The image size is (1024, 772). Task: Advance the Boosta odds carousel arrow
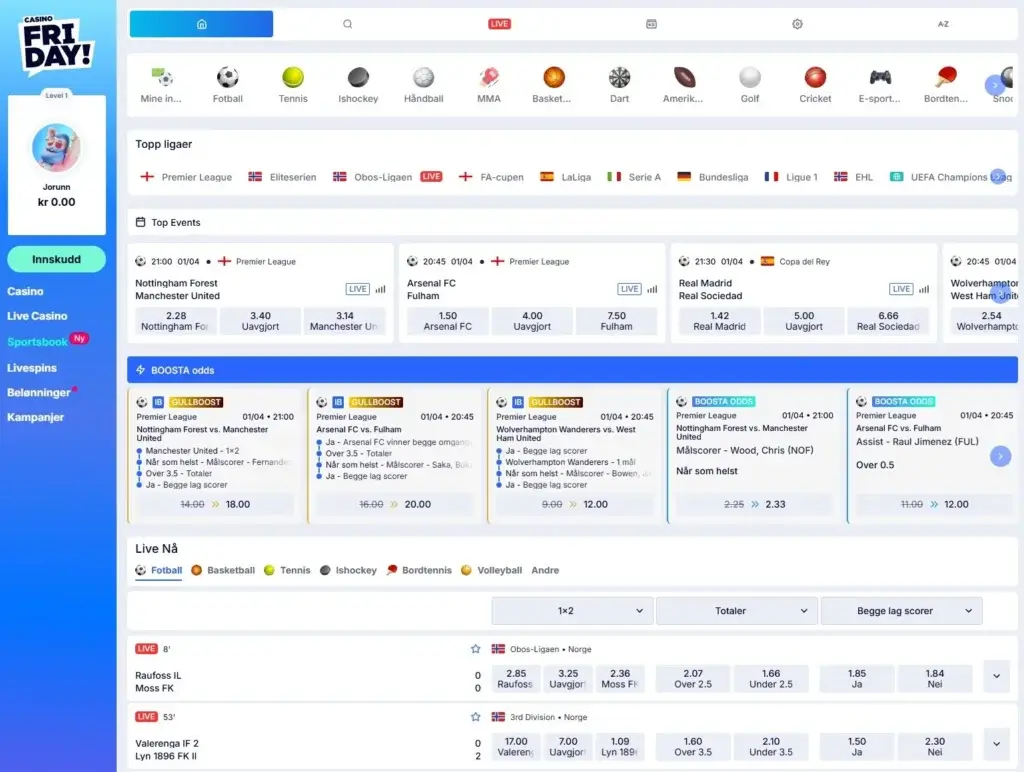tap(1000, 456)
